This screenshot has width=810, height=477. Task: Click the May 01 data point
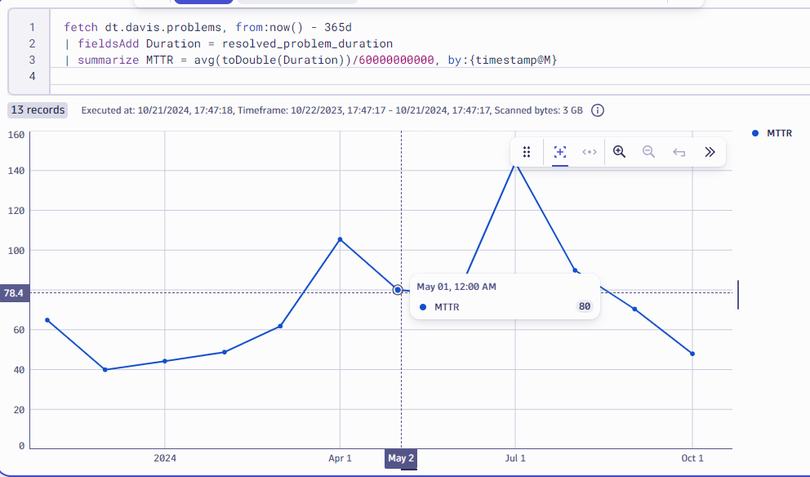coord(398,290)
